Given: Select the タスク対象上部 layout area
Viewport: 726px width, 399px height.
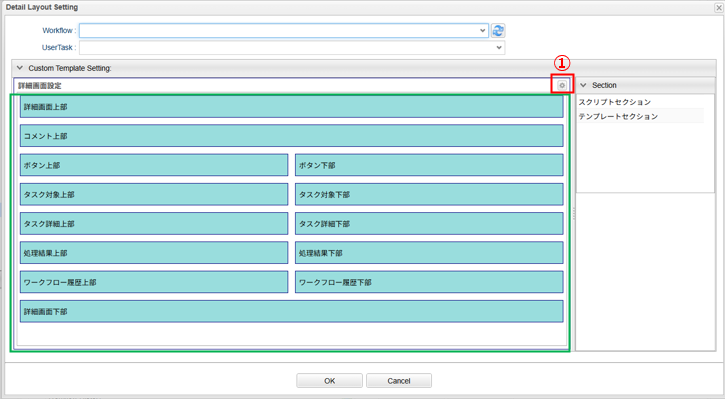Looking at the screenshot, I should point(154,194).
